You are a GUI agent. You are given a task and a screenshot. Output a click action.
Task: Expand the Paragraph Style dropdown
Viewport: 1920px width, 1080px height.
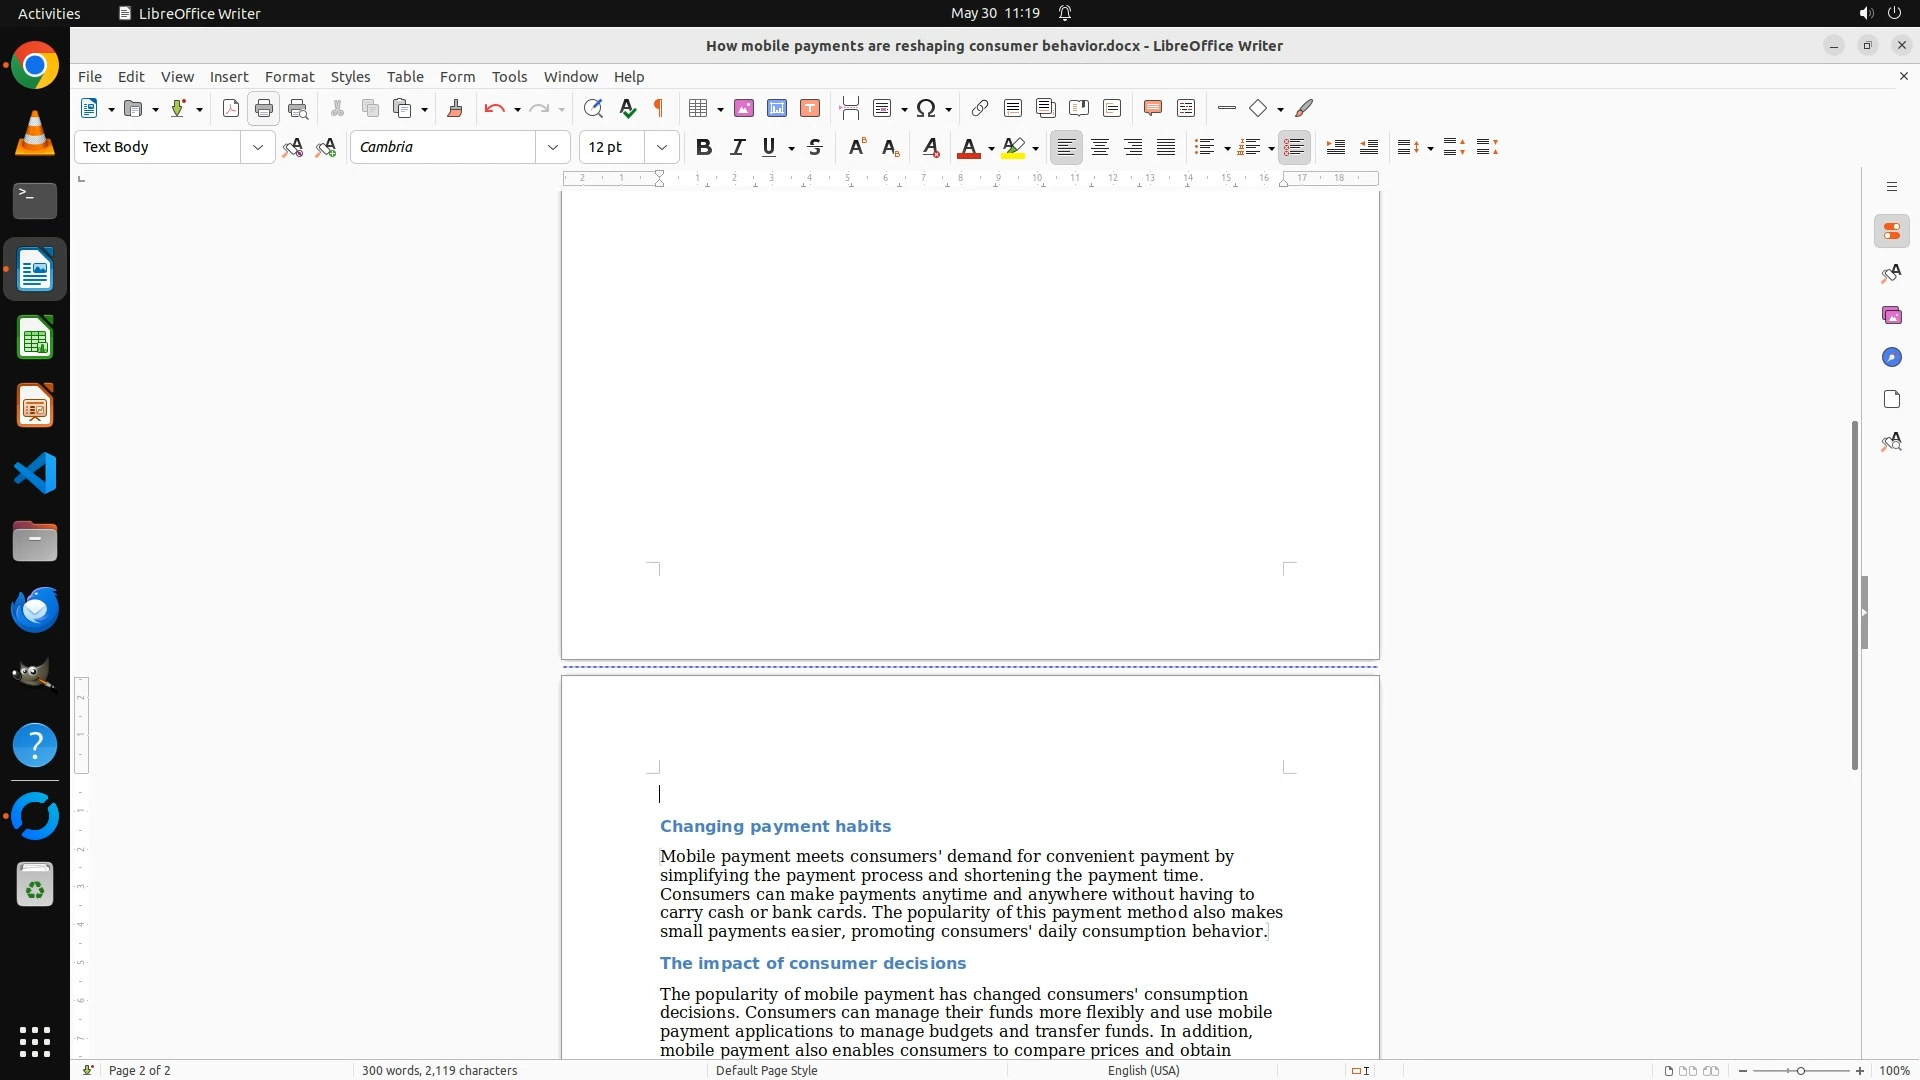258,147
